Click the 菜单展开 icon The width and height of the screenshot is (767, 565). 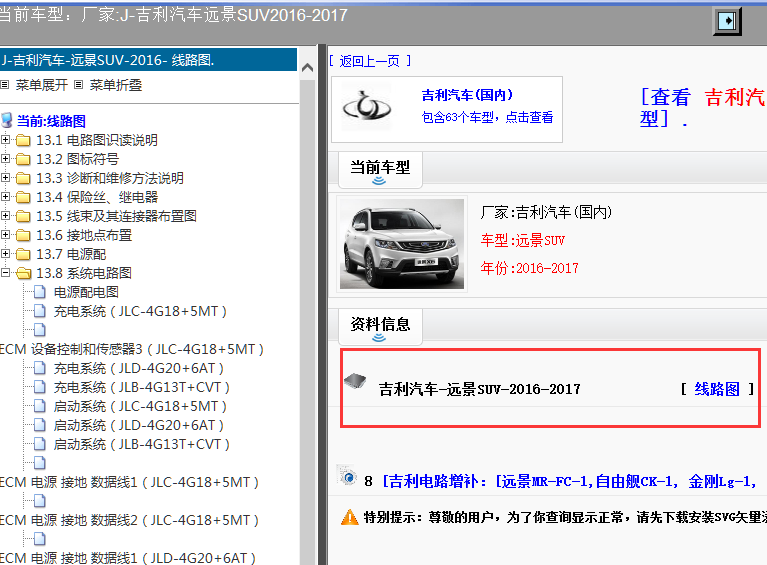4,85
